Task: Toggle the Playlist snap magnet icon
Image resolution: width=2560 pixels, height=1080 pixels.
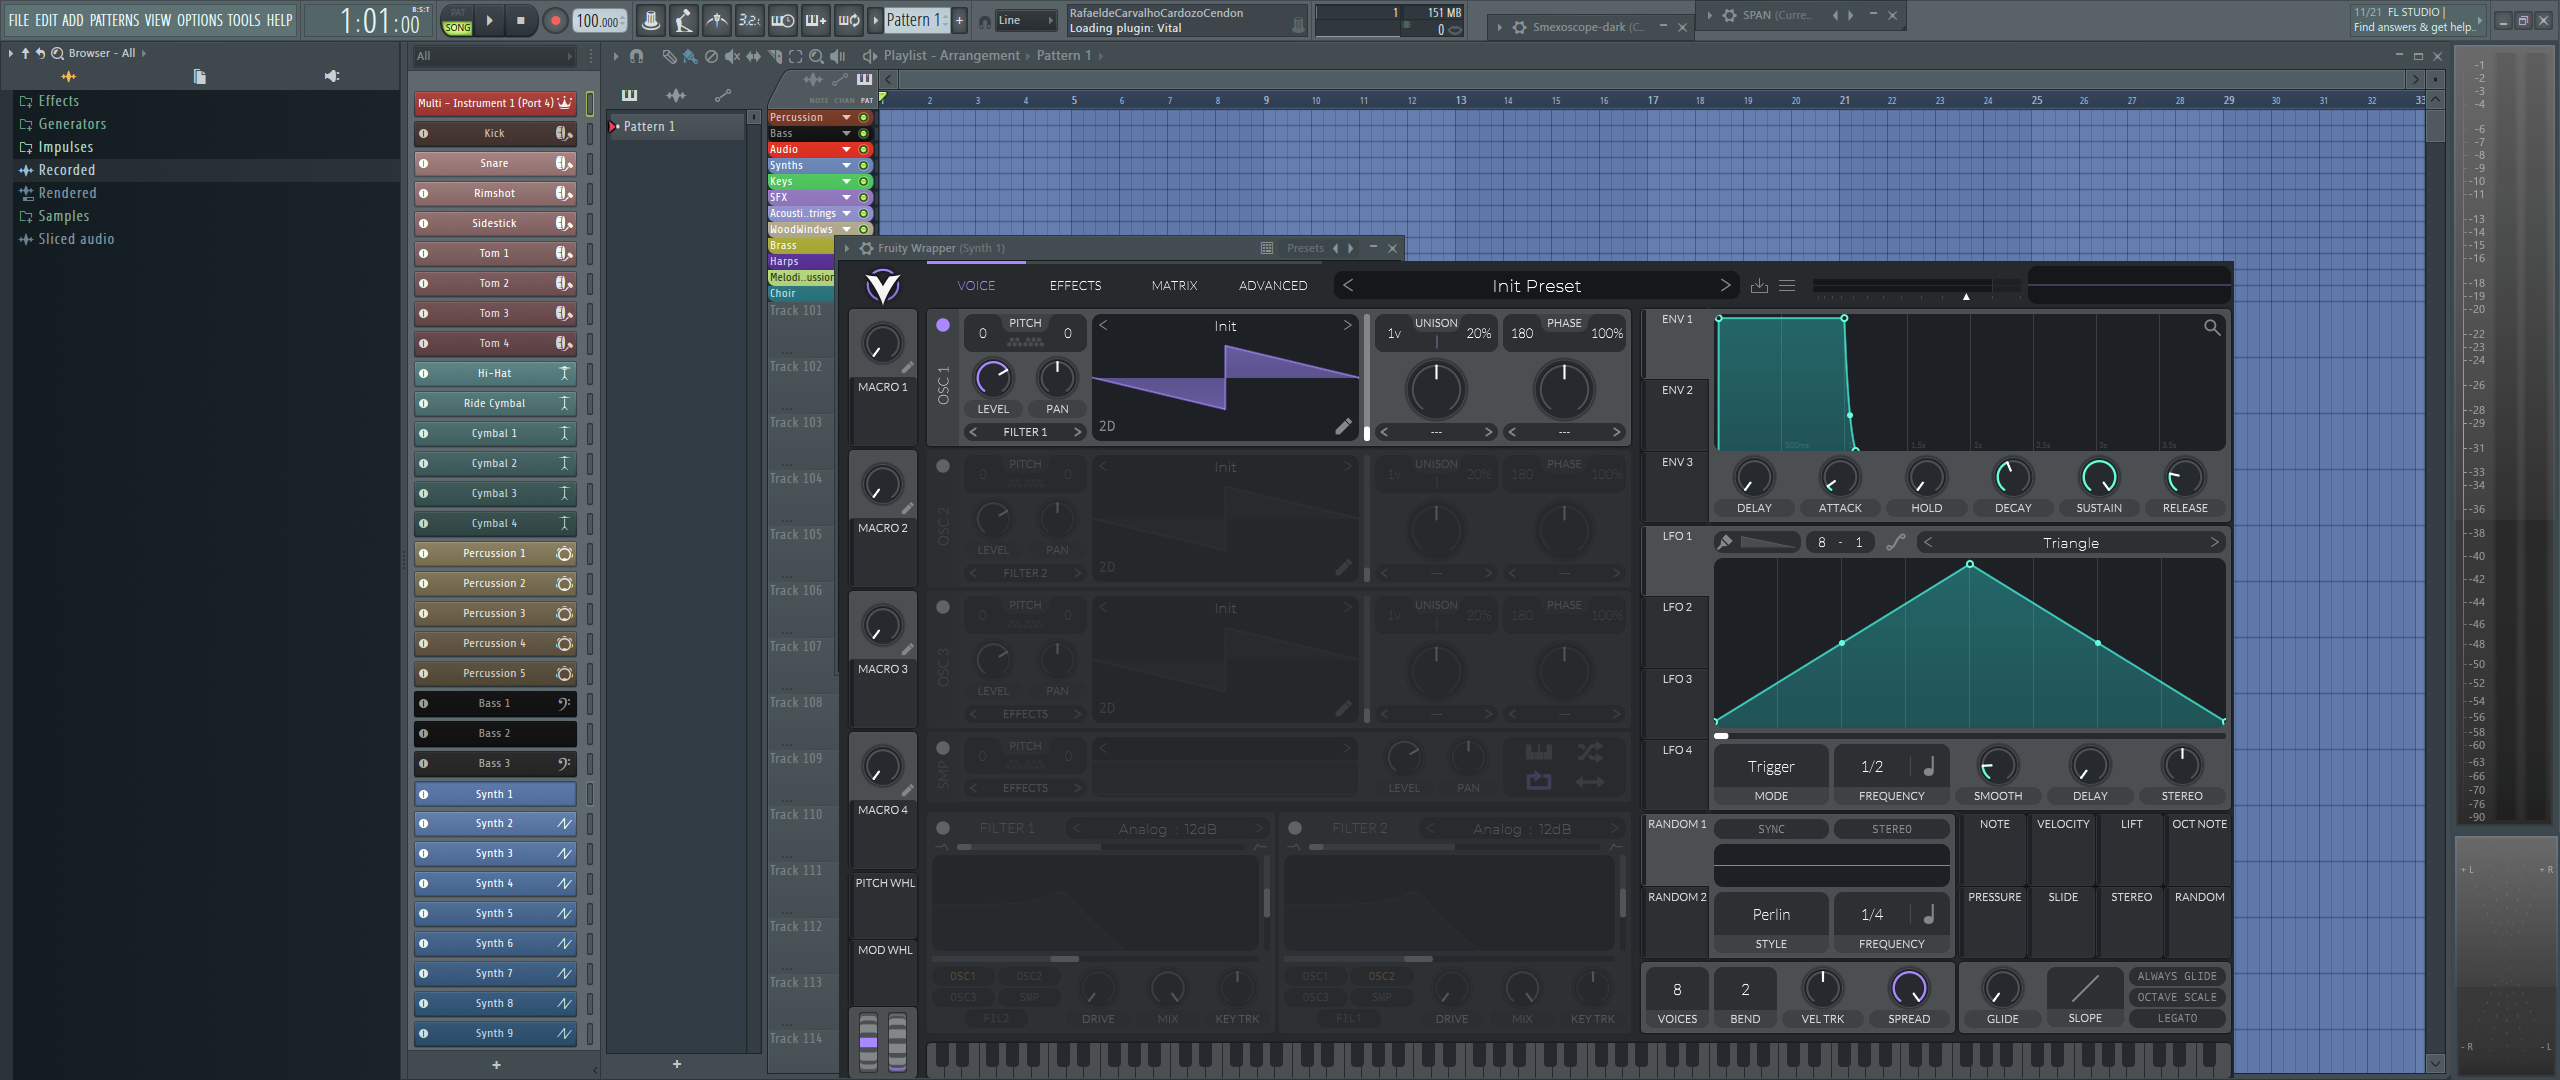Action: (x=636, y=56)
